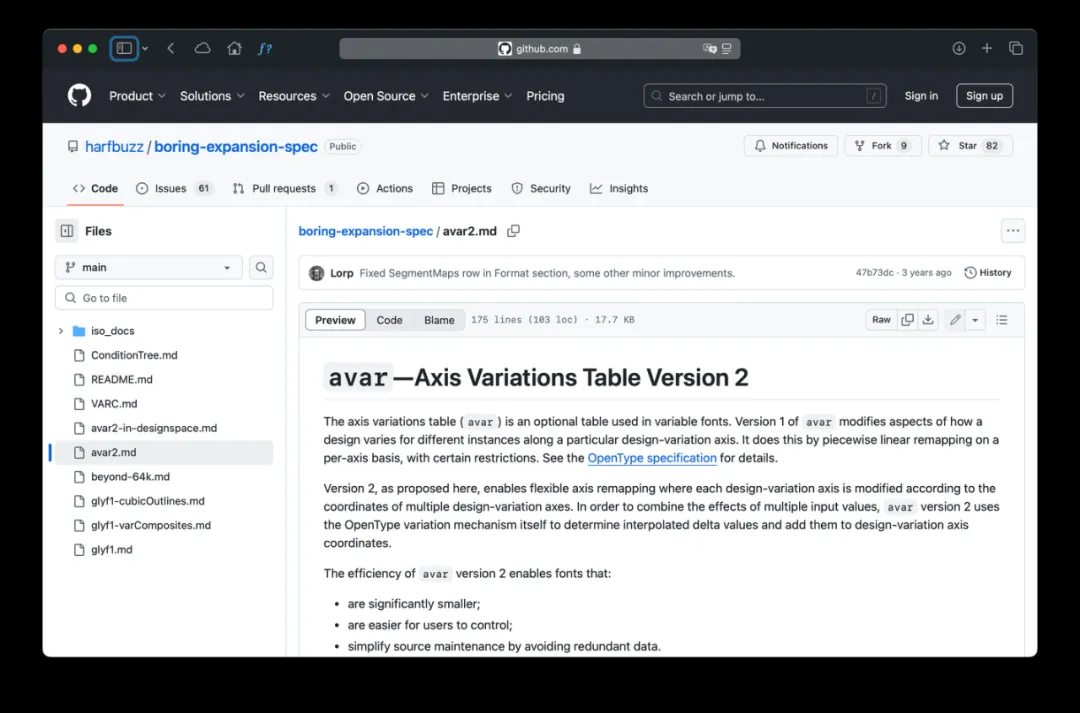Viewport: 1080px width, 713px height.
Task: Open the iCloud tabs cloud icon
Action: [202, 48]
